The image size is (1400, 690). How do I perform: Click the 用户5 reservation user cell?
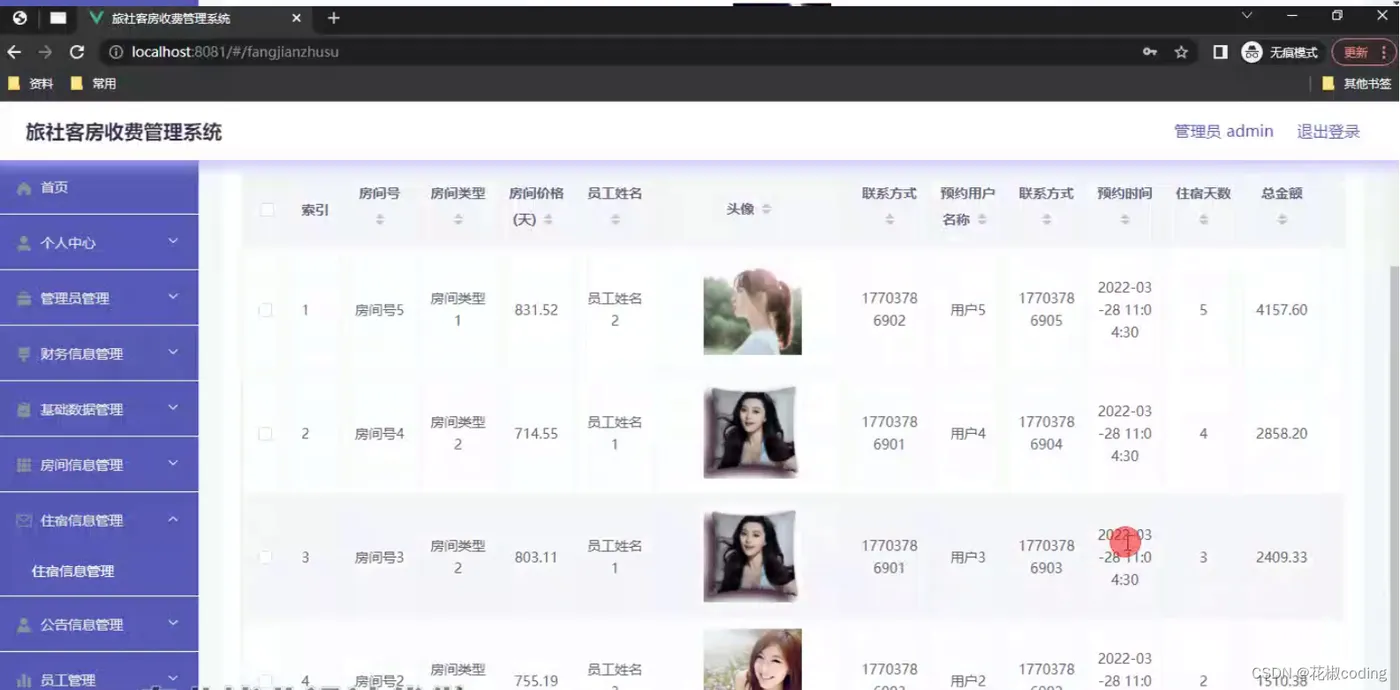point(967,310)
